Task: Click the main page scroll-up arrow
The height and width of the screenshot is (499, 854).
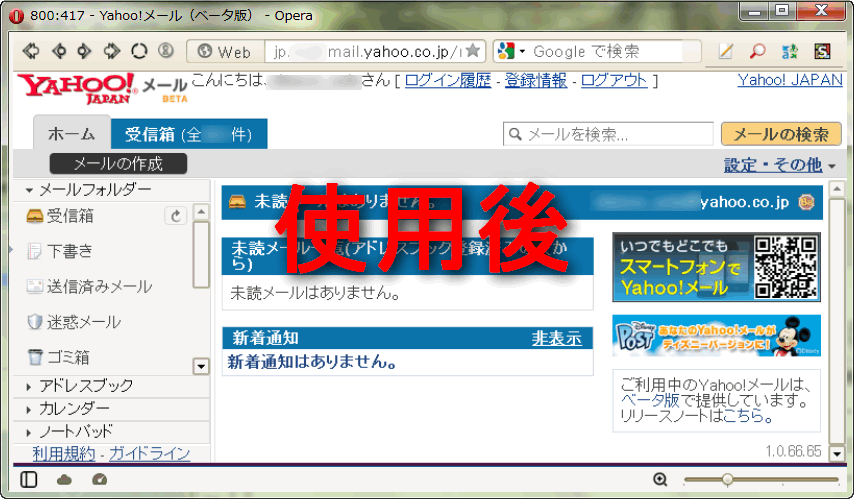Action: click(x=837, y=189)
